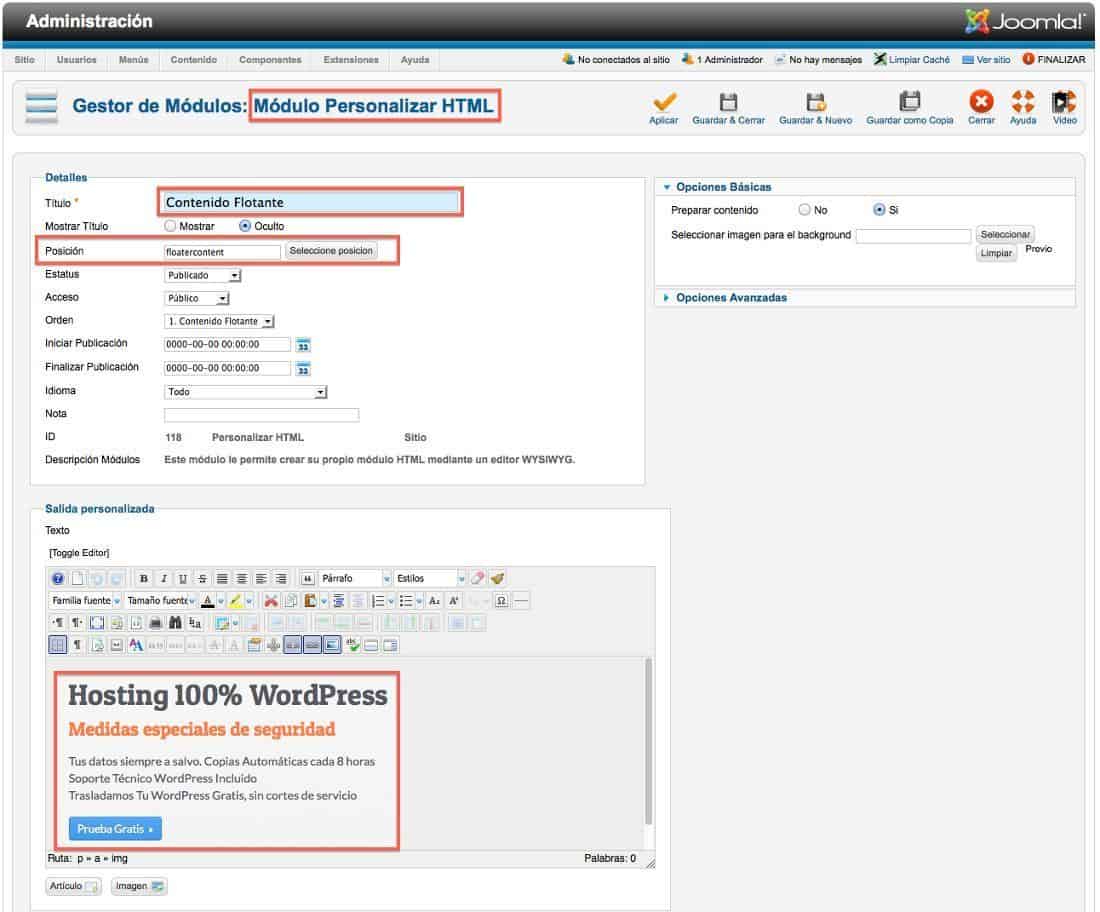1100x912 pixels.
Task: Expand the Opciones Avanzadas section
Action: tap(731, 298)
